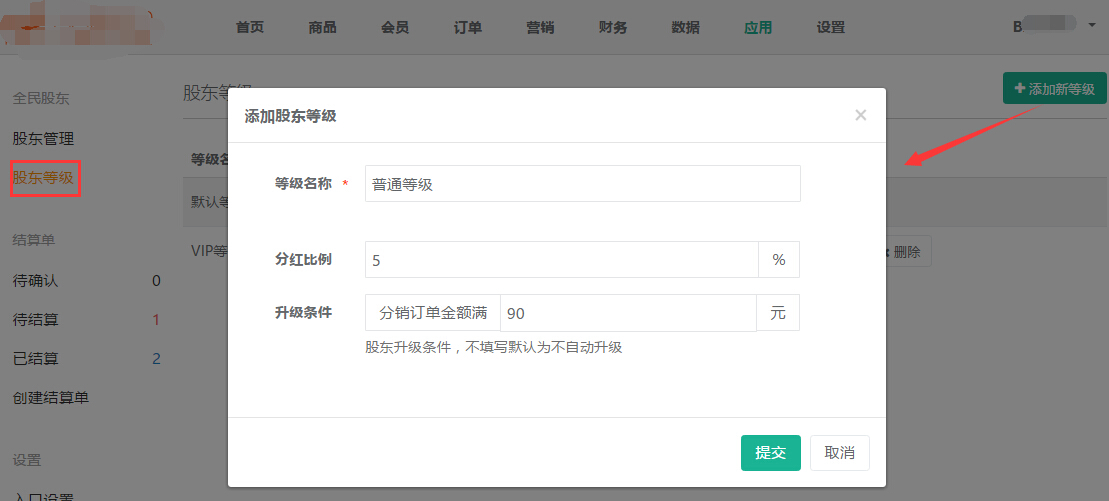This screenshot has height=501, width=1109.
Task: Select 创建结算单 in the sidebar
Action: 50,398
